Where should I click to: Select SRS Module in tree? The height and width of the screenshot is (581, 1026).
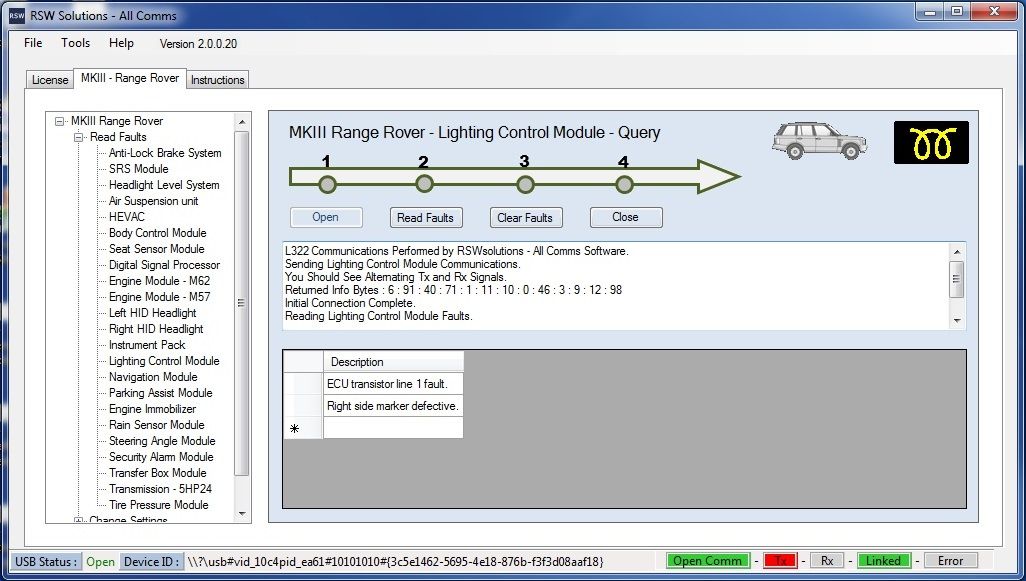click(x=139, y=169)
